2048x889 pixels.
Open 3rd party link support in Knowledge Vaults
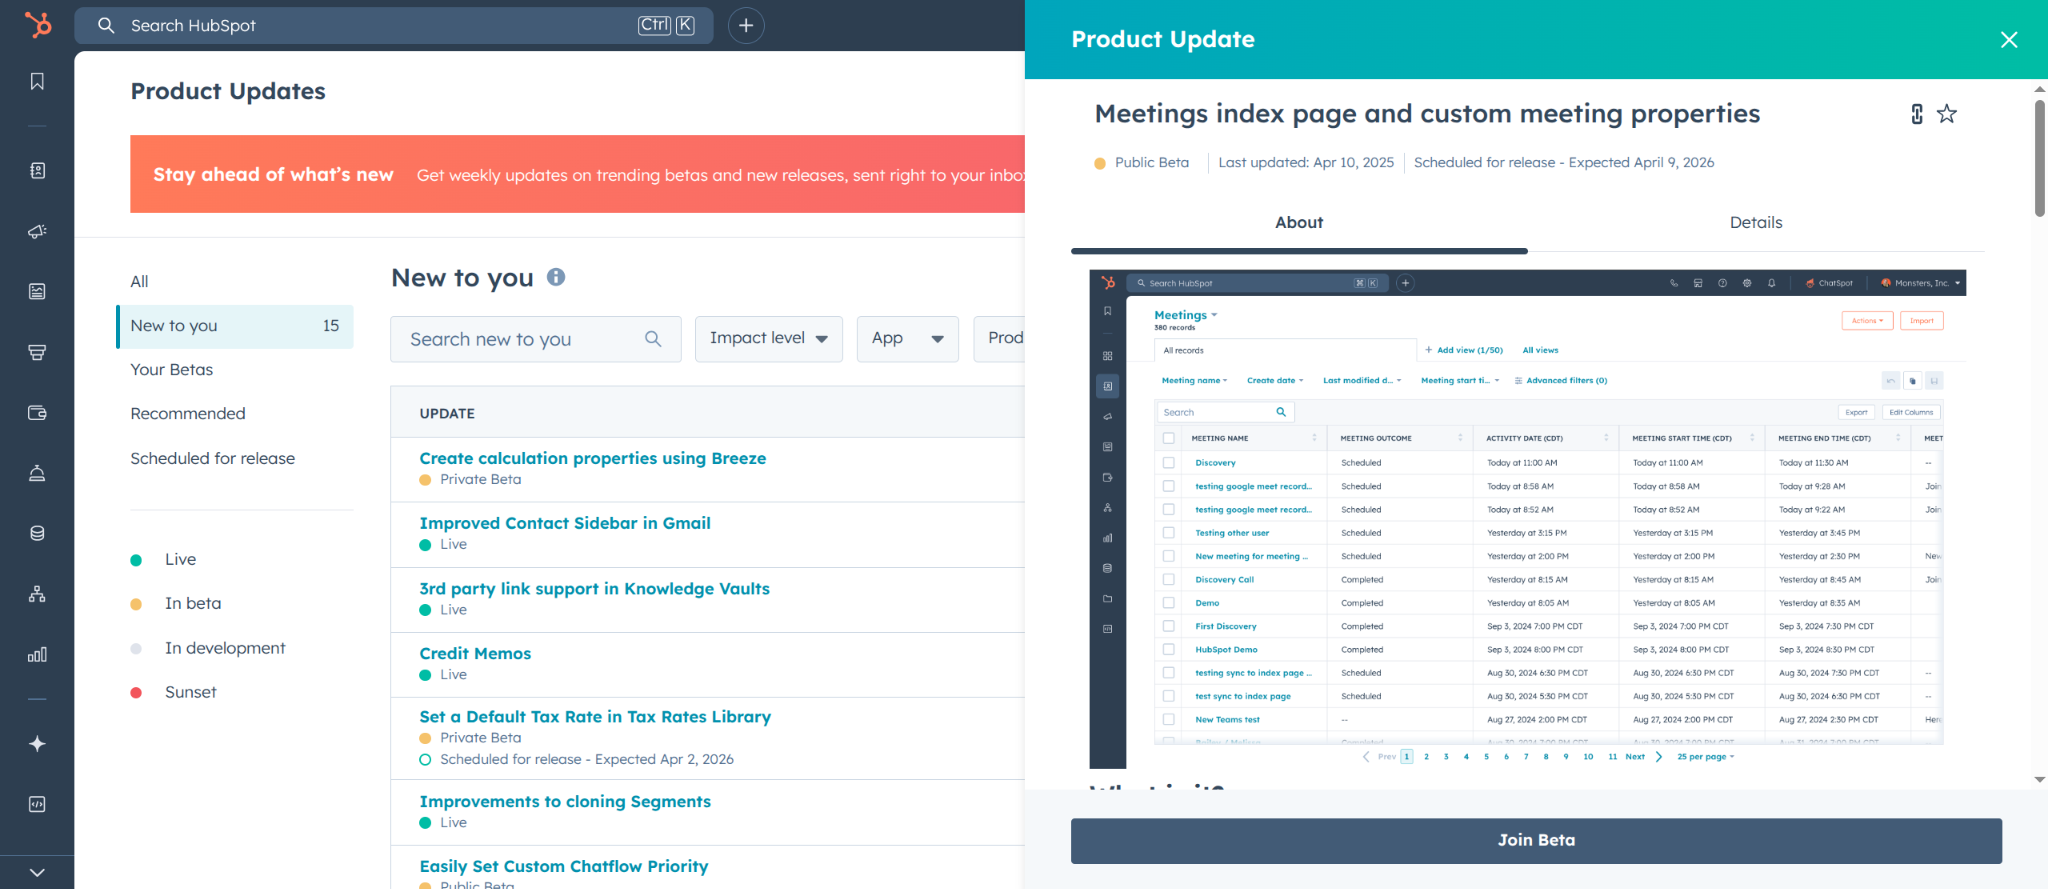(x=595, y=589)
